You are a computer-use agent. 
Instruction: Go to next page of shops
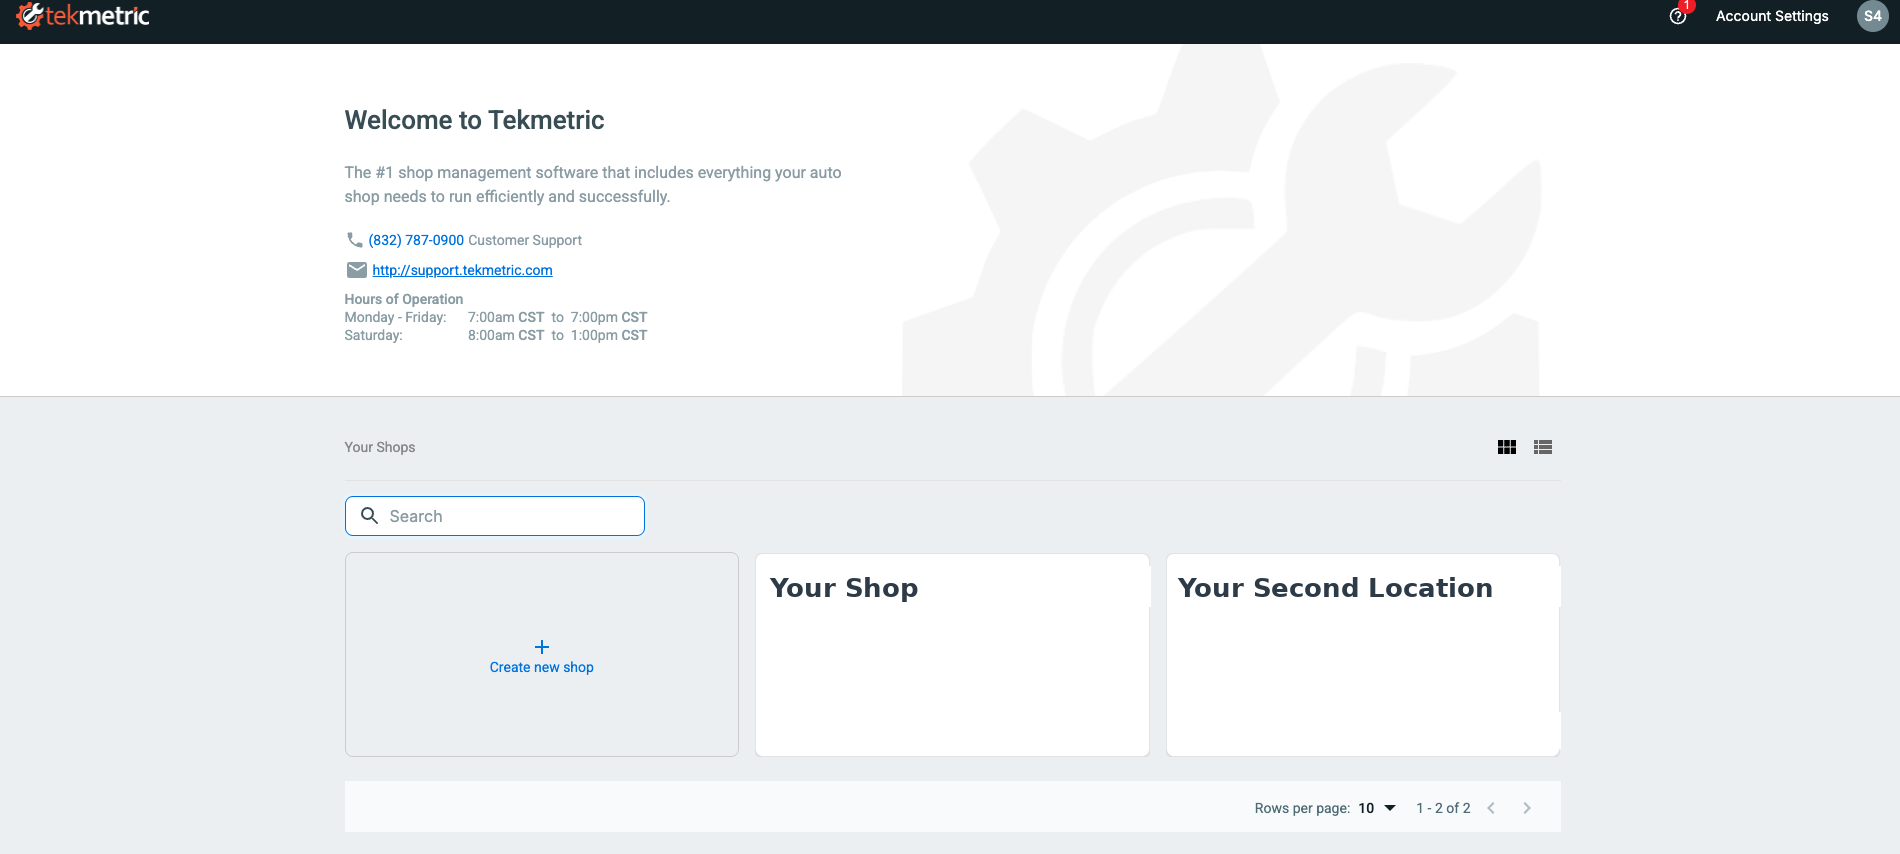pyautogui.click(x=1527, y=808)
